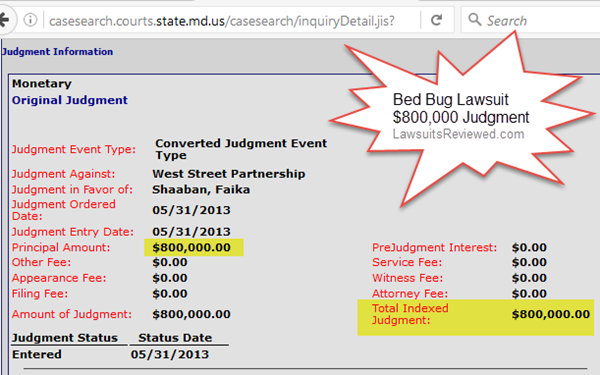Click the Status Date column header
600x375 pixels.
coord(175,338)
